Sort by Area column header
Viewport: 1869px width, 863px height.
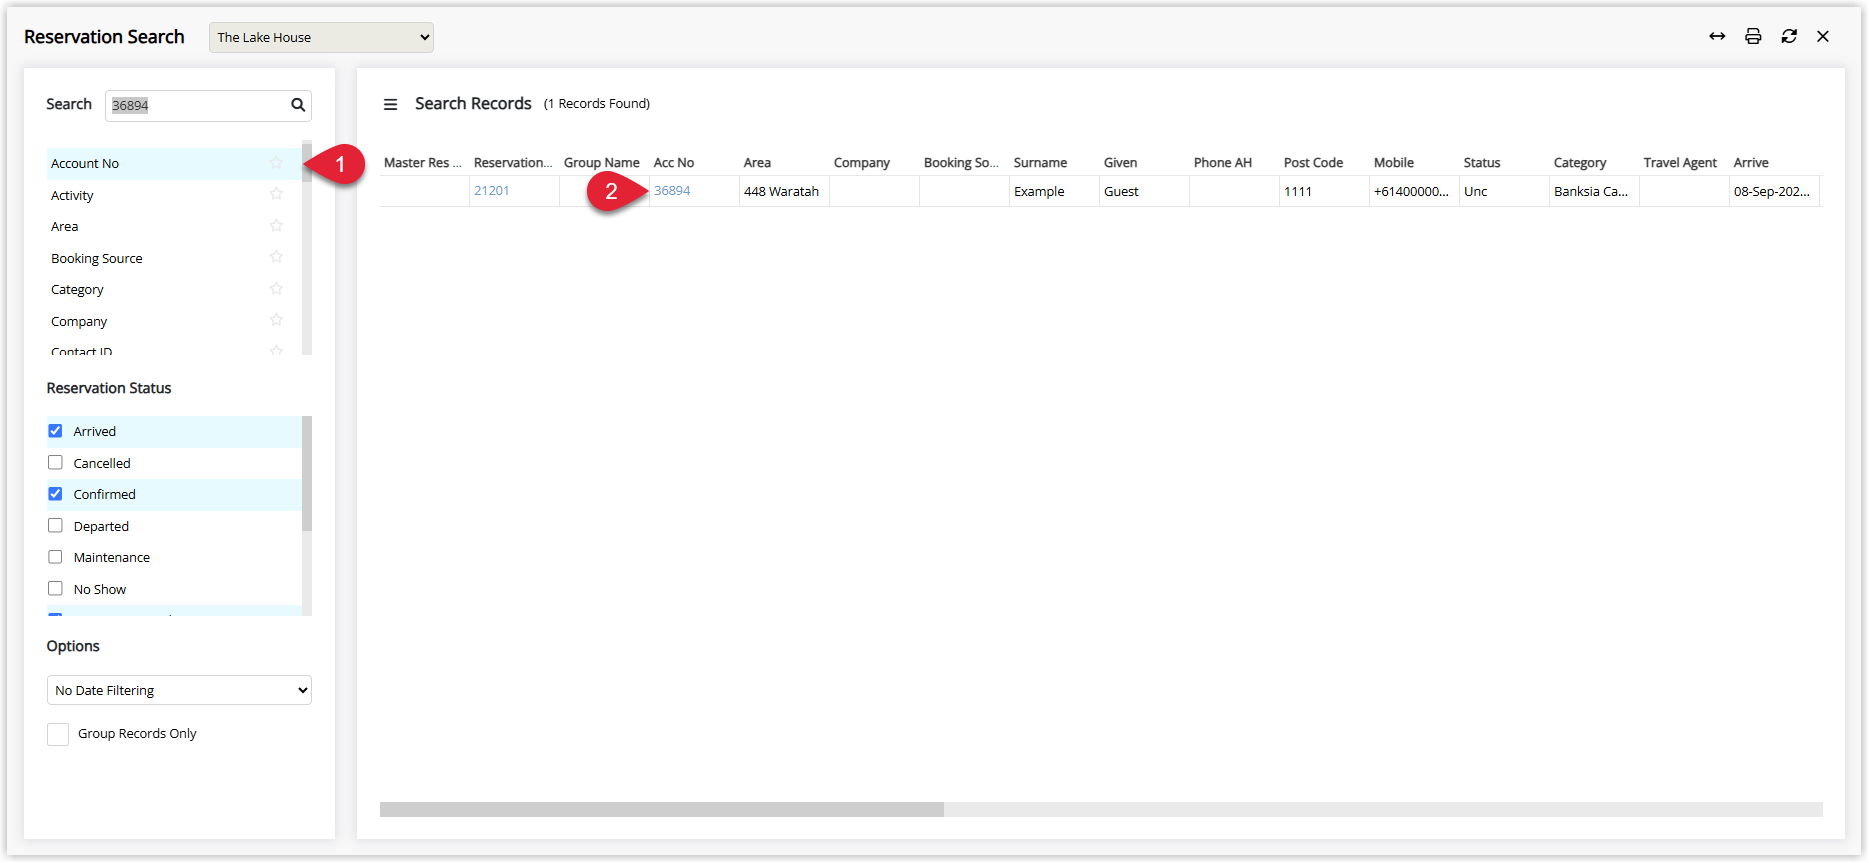pyautogui.click(x=758, y=163)
